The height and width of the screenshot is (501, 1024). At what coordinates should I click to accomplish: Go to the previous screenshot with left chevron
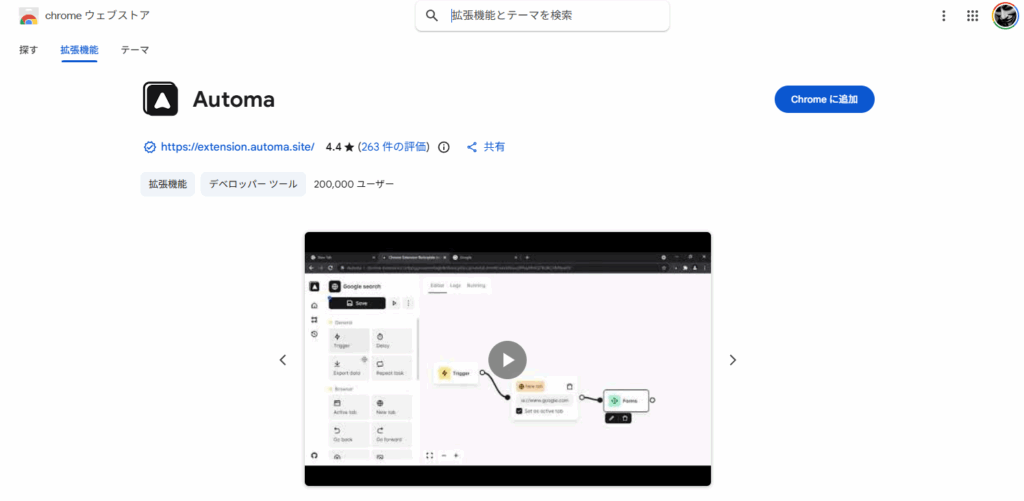click(x=283, y=360)
